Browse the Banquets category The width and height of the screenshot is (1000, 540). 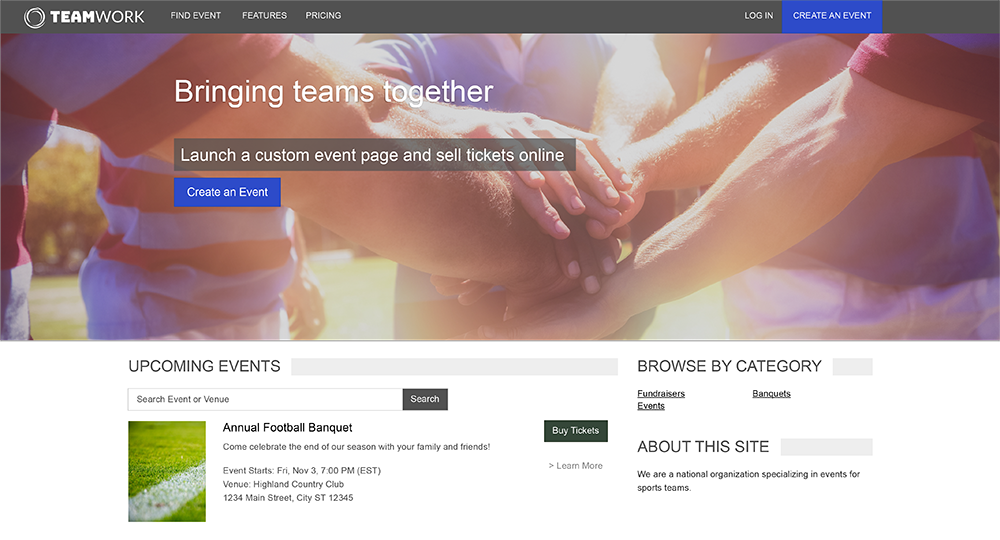[771, 393]
